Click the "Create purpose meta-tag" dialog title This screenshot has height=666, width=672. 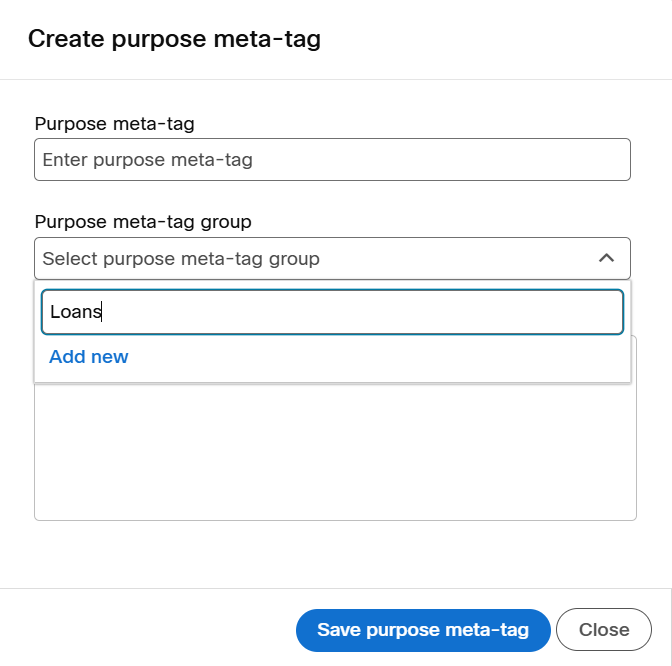tap(174, 39)
